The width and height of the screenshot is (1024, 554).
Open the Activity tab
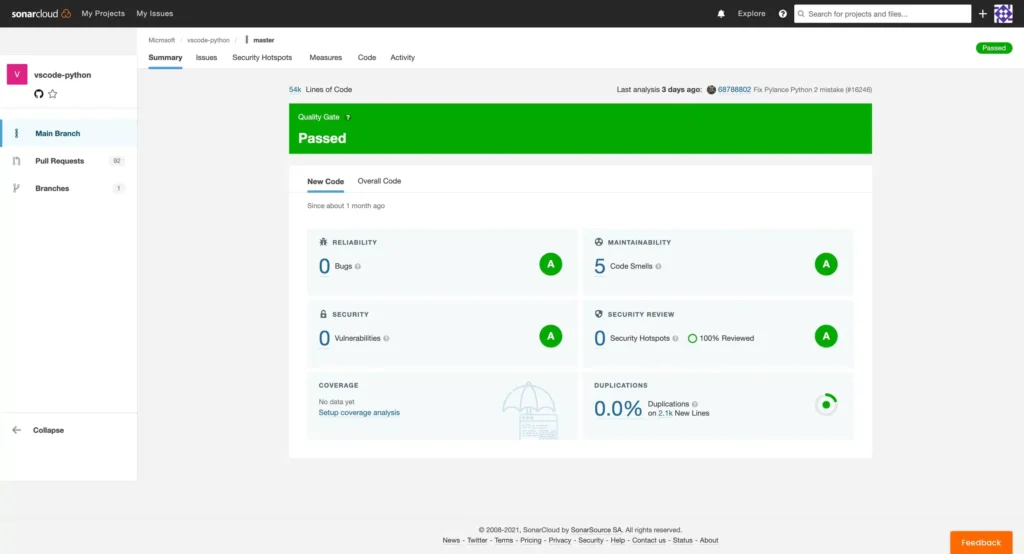[x=402, y=57]
